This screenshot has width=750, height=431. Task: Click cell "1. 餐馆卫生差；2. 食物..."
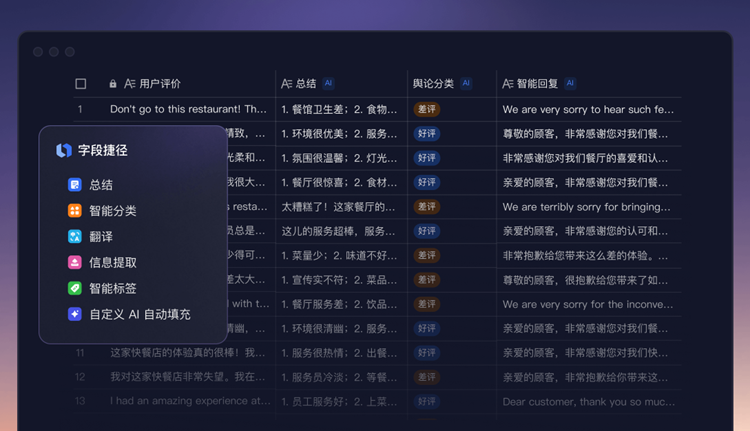click(x=339, y=109)
